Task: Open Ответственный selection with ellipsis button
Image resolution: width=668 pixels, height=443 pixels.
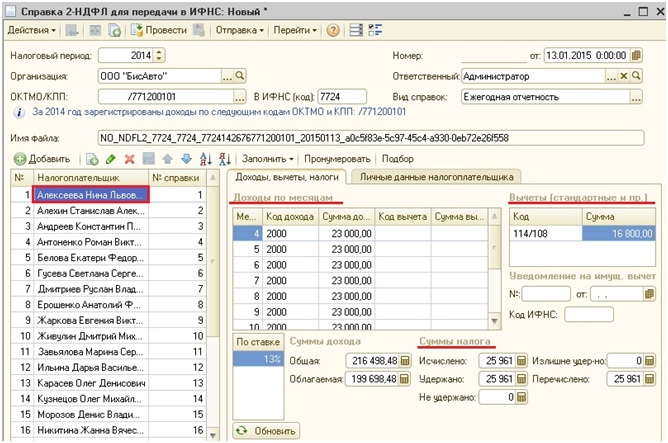Action: tap(611, 76)
